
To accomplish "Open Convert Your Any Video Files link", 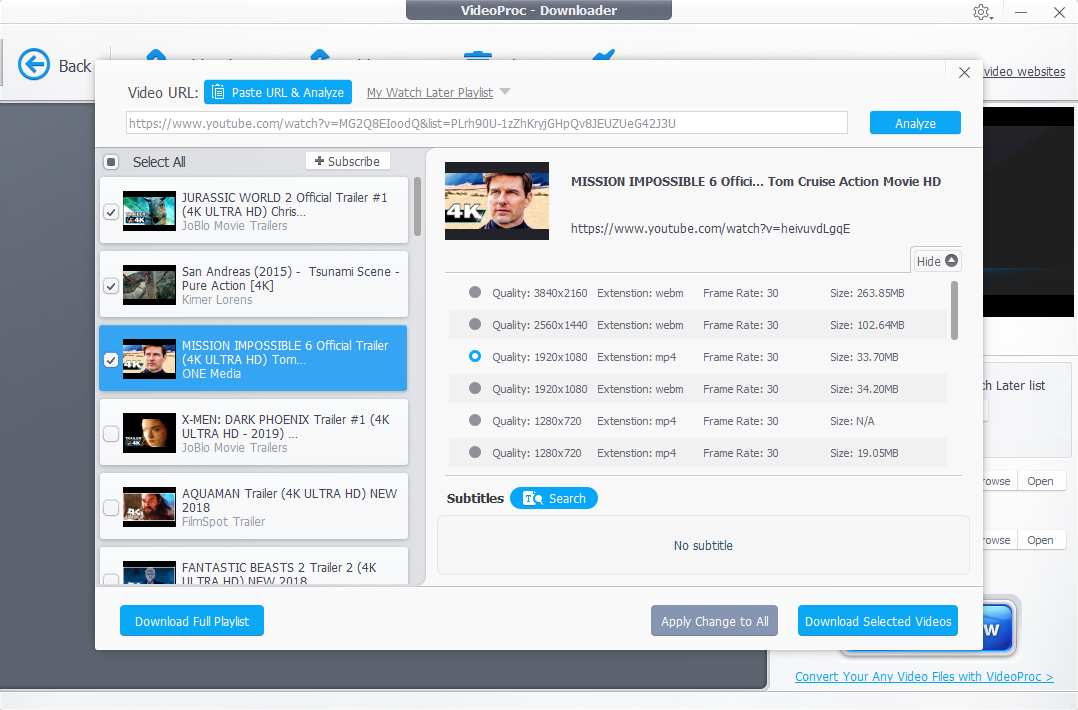I will click(924, 676).
